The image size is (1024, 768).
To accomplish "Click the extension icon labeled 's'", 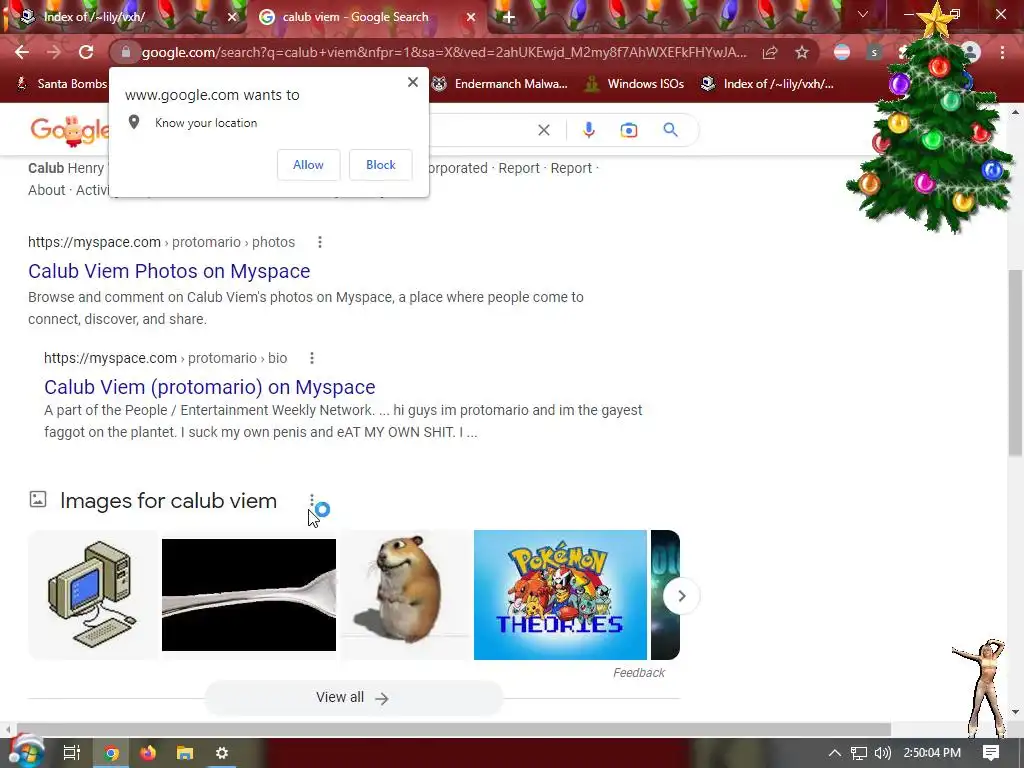I will pos(874,52).
